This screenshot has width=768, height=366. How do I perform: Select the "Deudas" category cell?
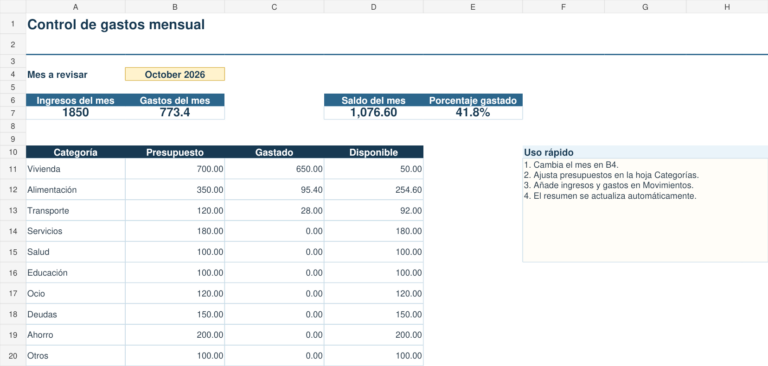(x=75, y=314)
